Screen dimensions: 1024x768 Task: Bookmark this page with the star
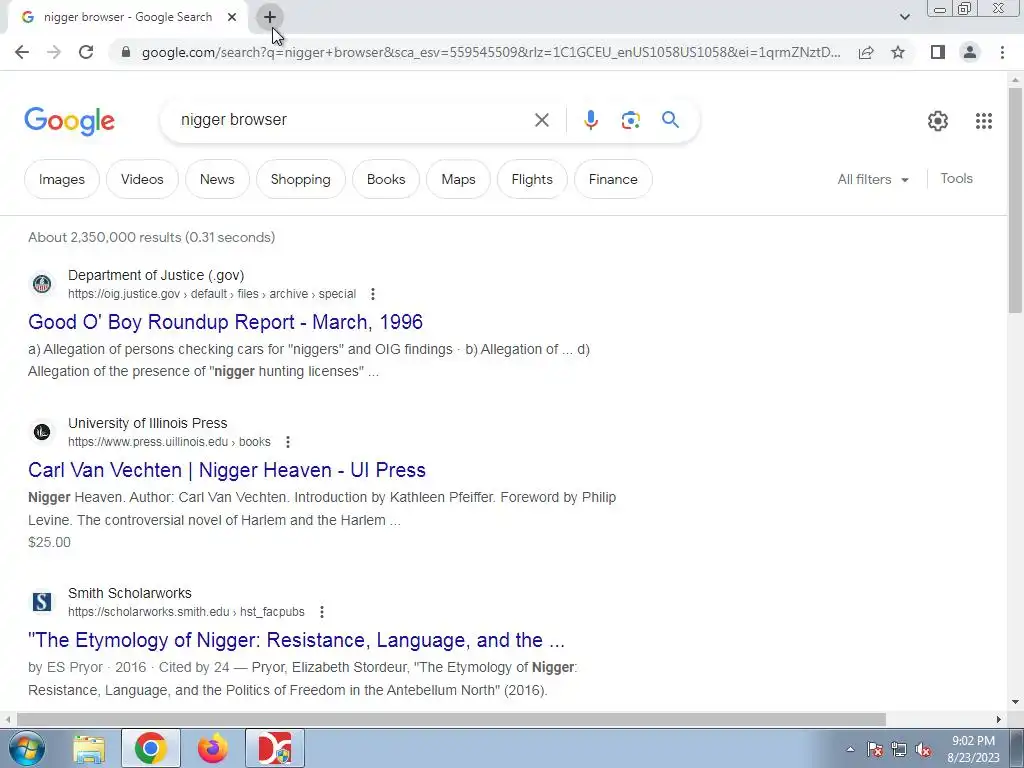pyautogui.click(x=898, y=52)
